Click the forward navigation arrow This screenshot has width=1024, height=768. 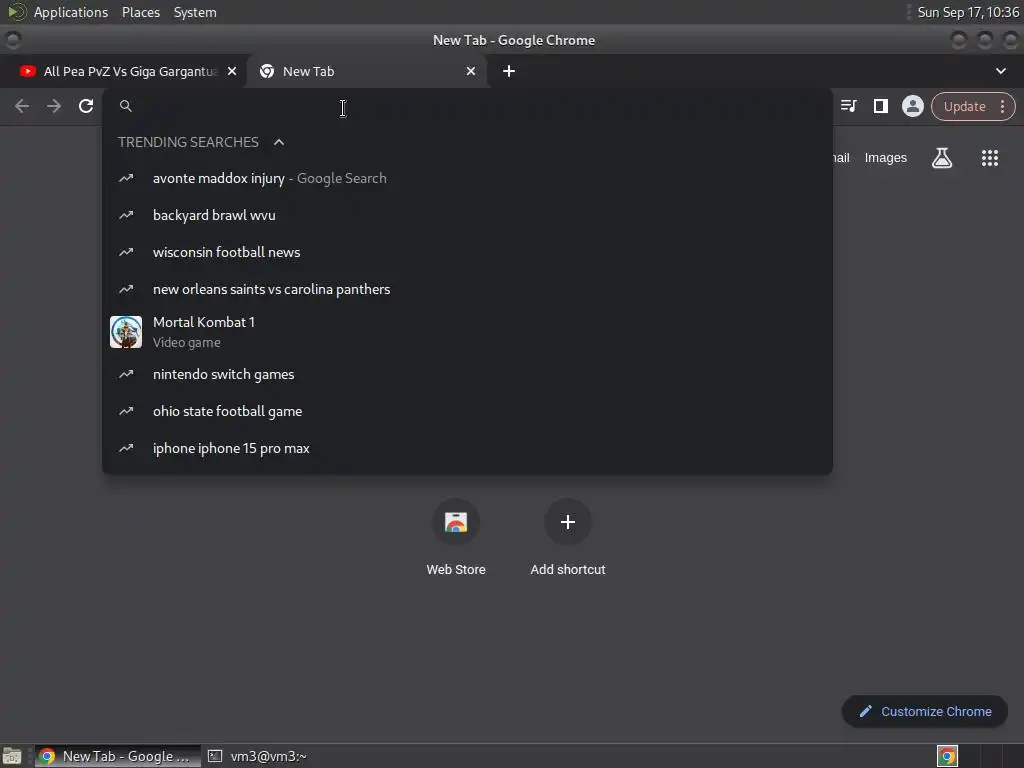tap(54, 106)
